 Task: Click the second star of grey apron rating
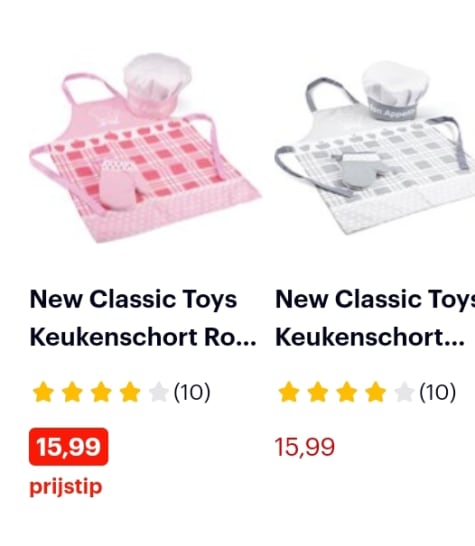tap(318, 392)
